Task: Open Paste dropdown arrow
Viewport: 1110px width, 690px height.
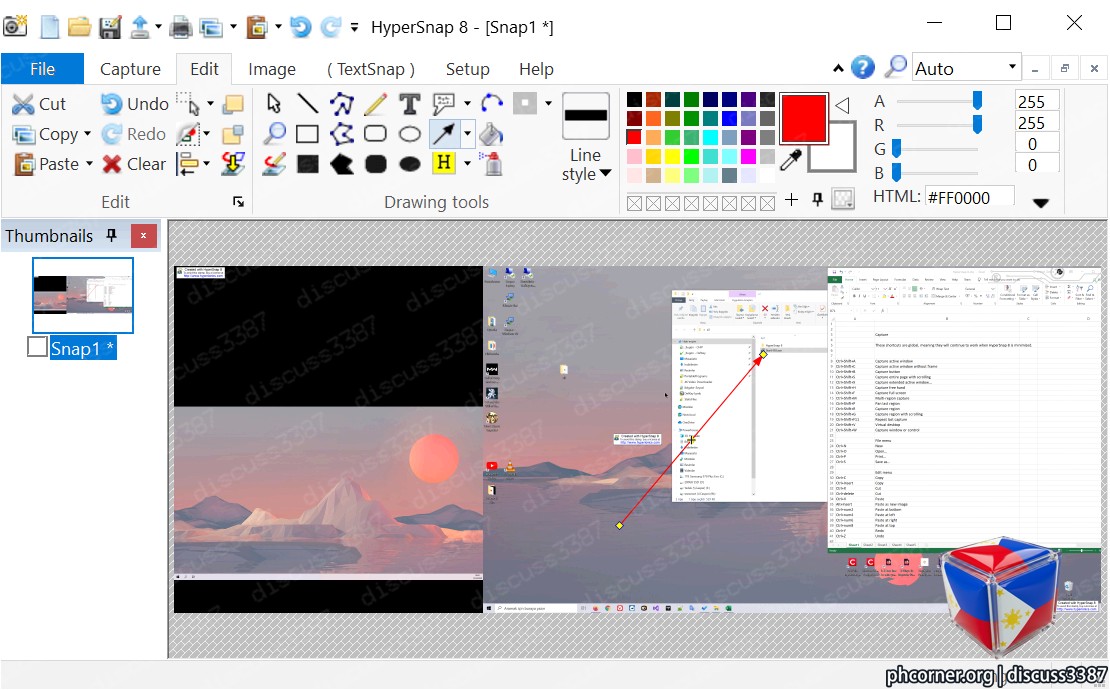Action: (89, 163)
